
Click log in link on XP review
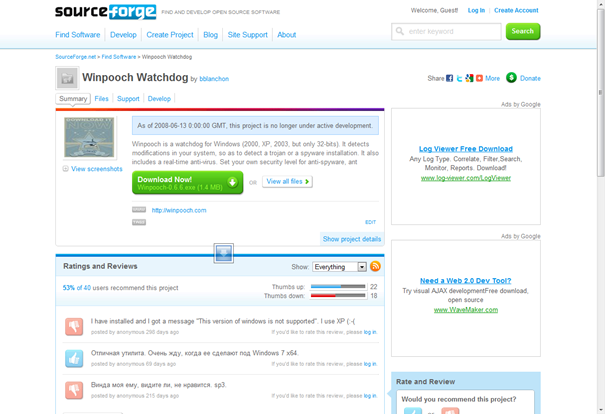[370, 332]
